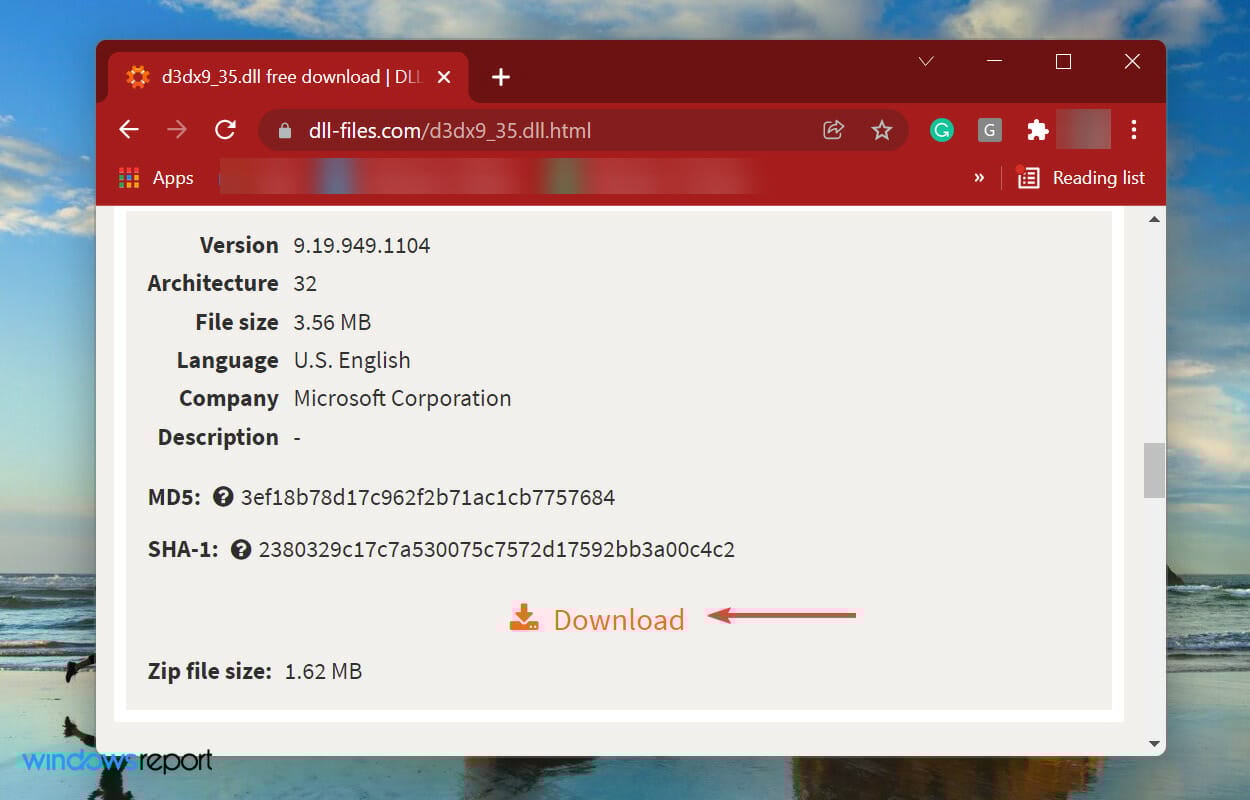Click the U.S. English language value
This screenshot has width=1250, height=800.
352,361
